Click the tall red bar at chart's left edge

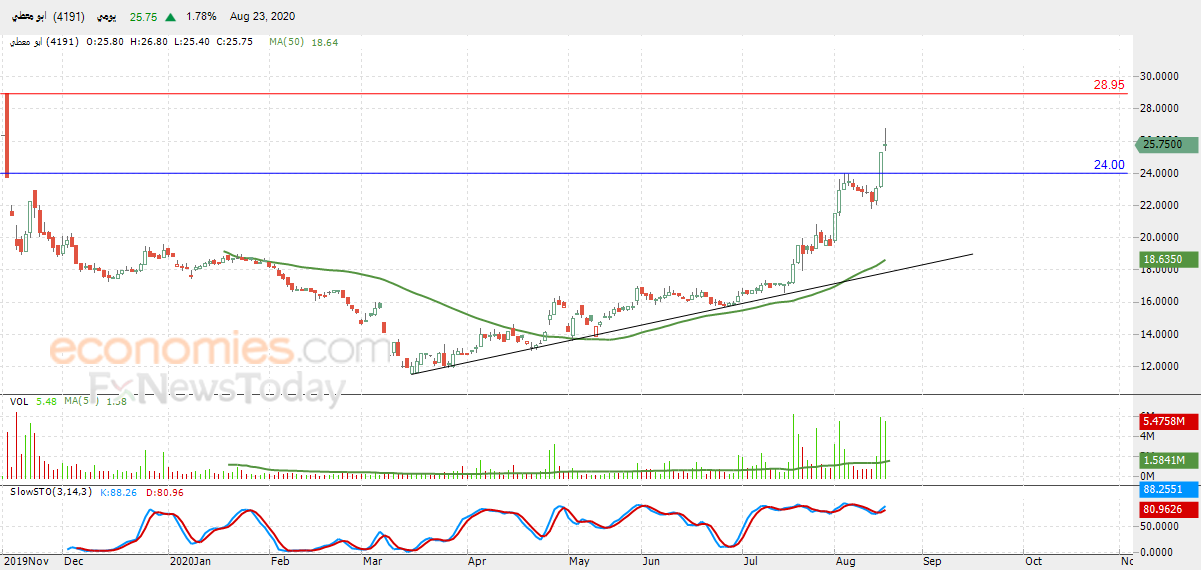[7, 135]
